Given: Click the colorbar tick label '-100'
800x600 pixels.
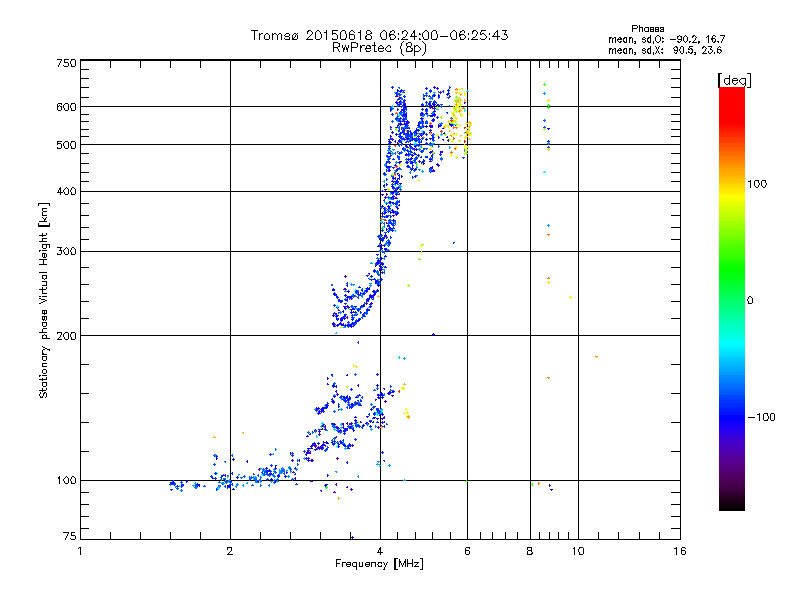Looking at the screenshot, I should 761,417.
